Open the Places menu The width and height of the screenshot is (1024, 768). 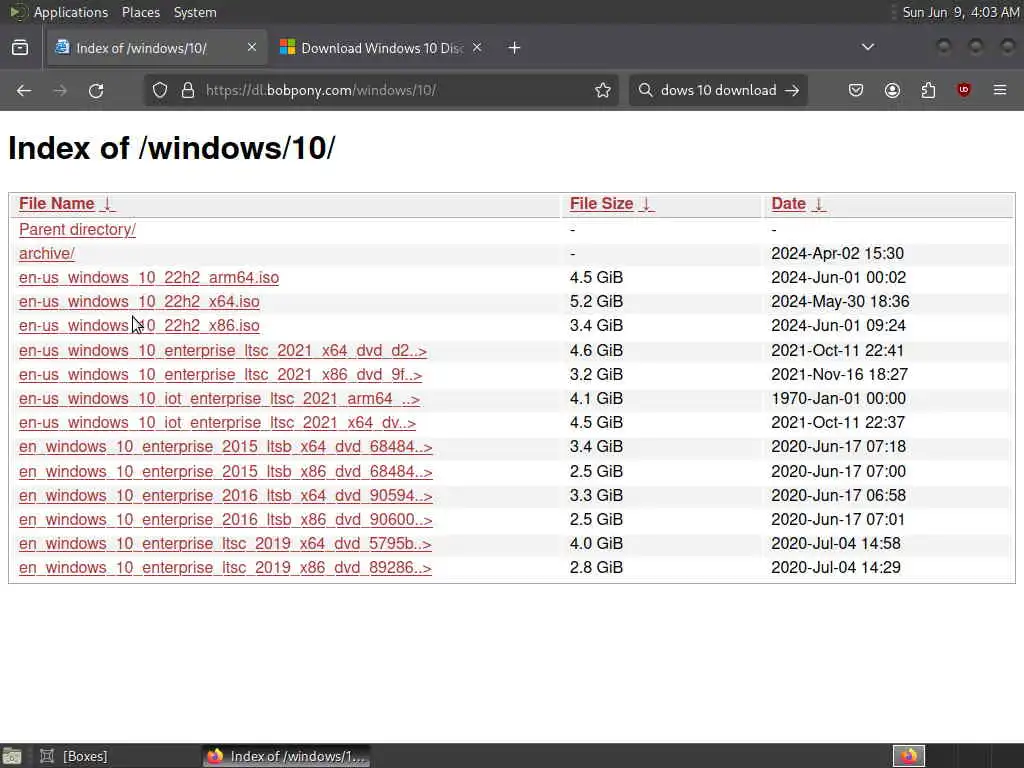[x=140, y=12]
